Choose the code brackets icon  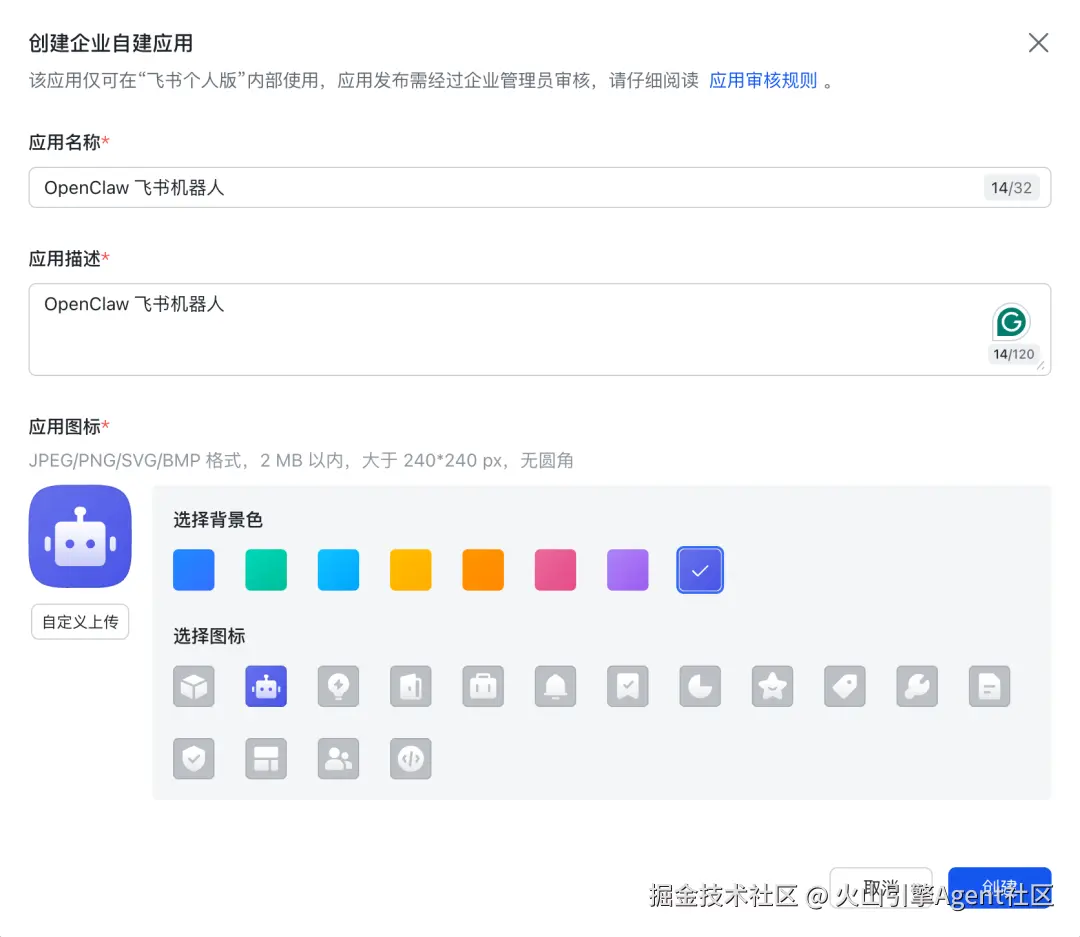(x=411, y=759)
